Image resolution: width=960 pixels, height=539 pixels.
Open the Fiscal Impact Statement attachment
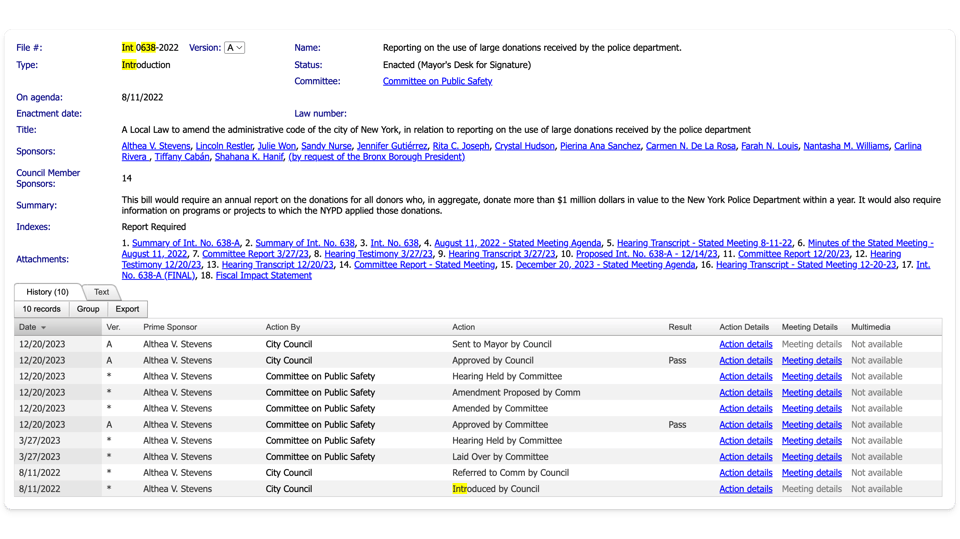point(263,275)
